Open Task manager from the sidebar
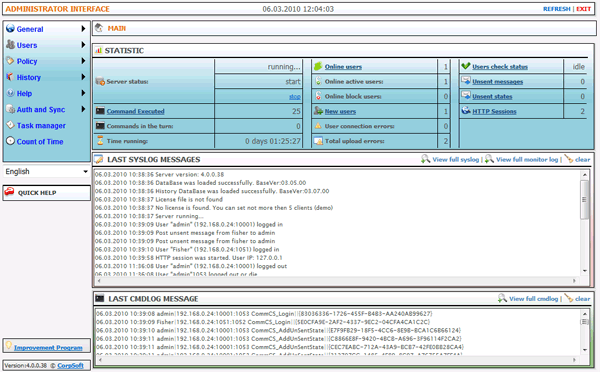 41,126
